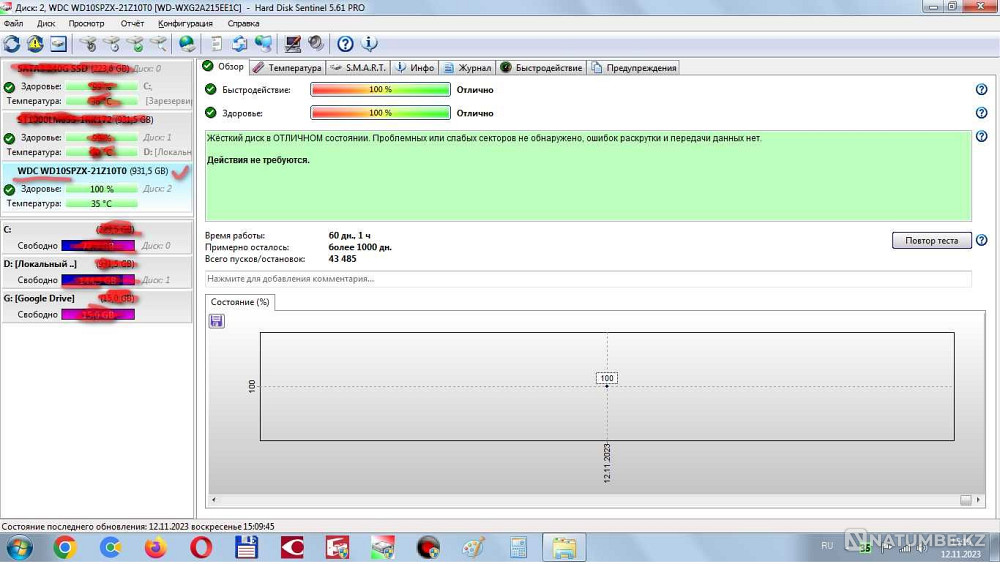The width and height of the screenshot is (1000, 564).
Task: Click the globe with disk icon
Action: tap(187, 43)
